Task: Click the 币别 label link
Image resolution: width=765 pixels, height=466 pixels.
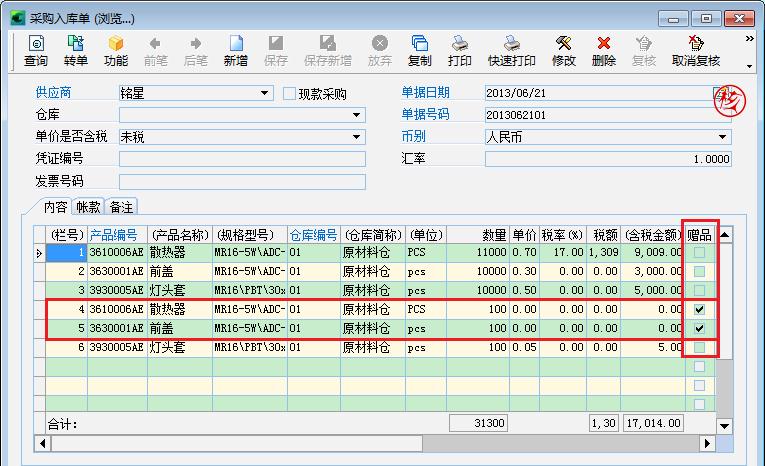Action: point(413,136)
